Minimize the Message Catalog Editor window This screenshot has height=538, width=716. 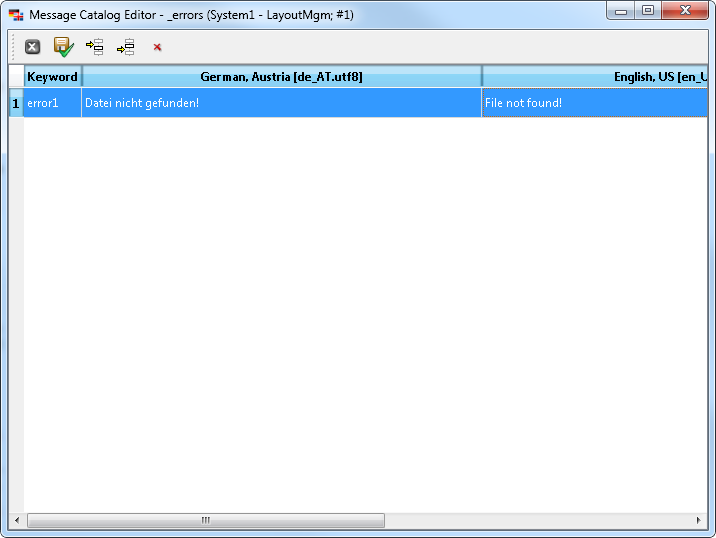[x=621, y=11]
